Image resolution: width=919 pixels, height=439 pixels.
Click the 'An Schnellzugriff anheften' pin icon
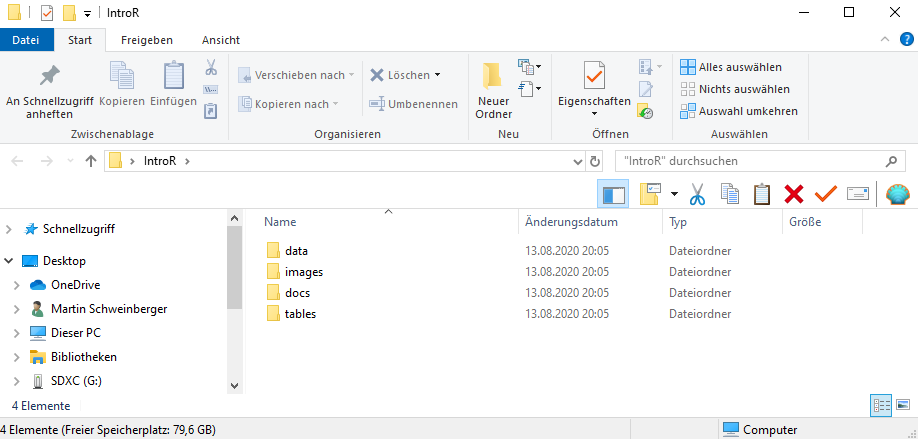[49, 77]
